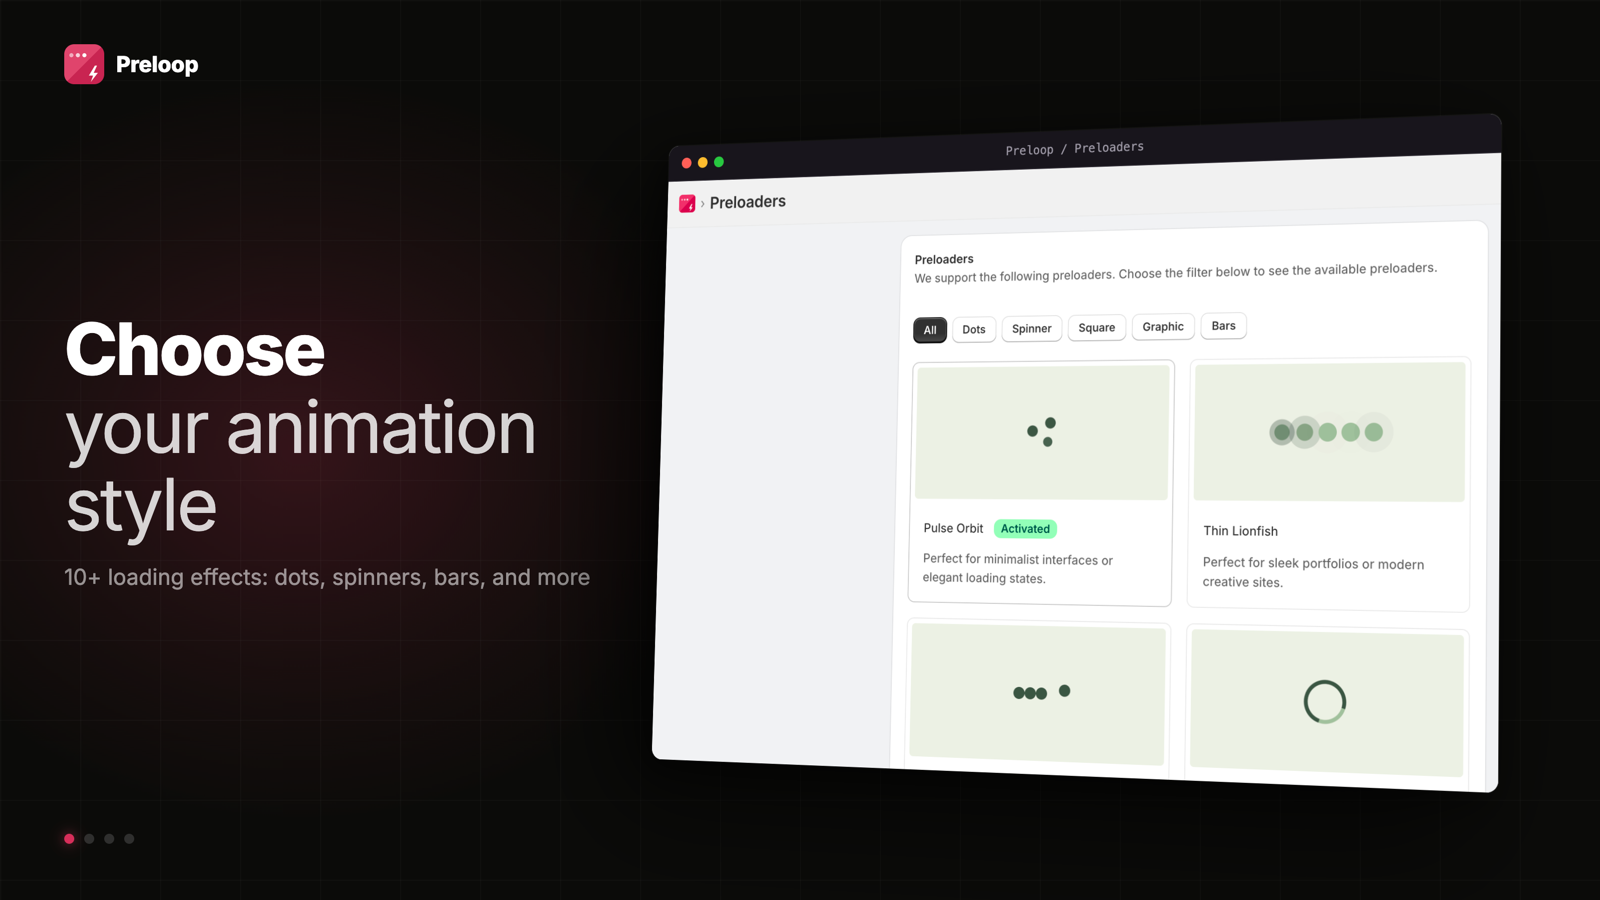Click the 'Preloop / Preloaders' window title

click(1075, 148)
